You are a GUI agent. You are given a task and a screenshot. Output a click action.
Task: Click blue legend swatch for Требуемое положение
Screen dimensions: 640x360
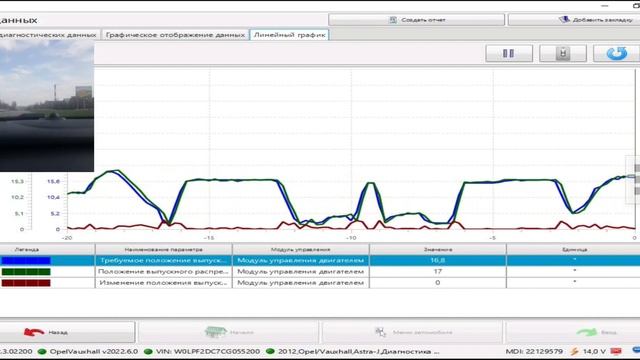(x=26, y=260)
